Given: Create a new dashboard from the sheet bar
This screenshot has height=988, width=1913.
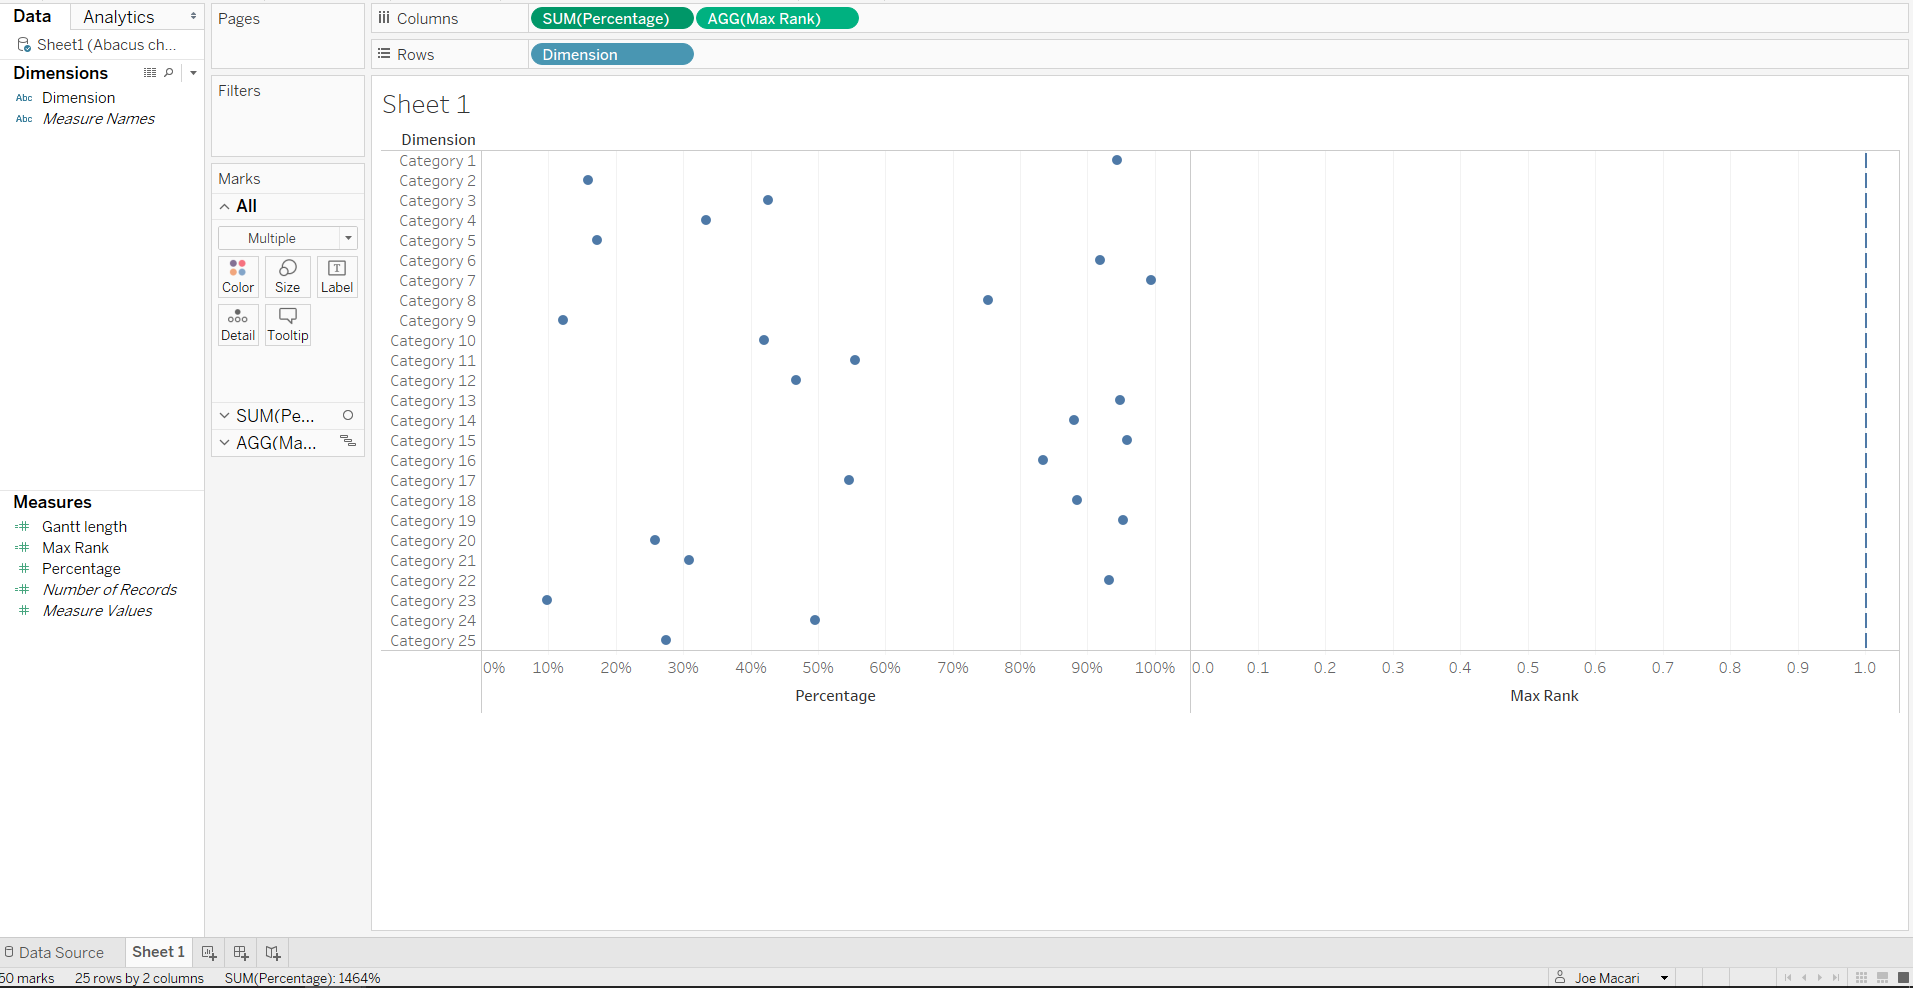Looking at the screenshot, I should click(x=240, y=952).
